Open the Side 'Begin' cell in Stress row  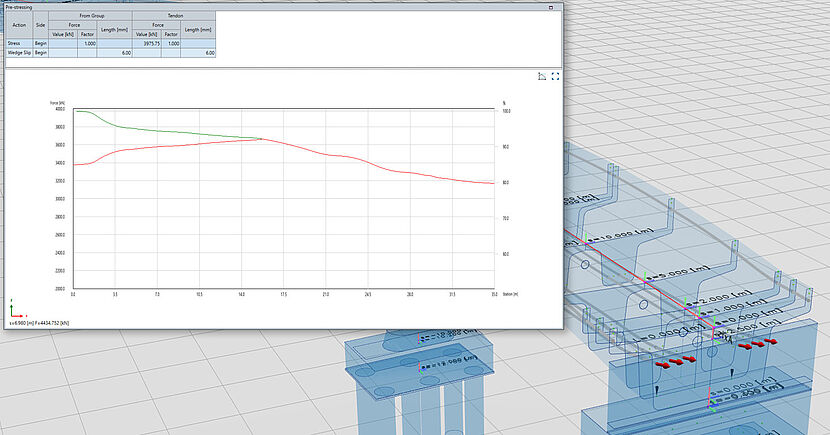[41, 43]
